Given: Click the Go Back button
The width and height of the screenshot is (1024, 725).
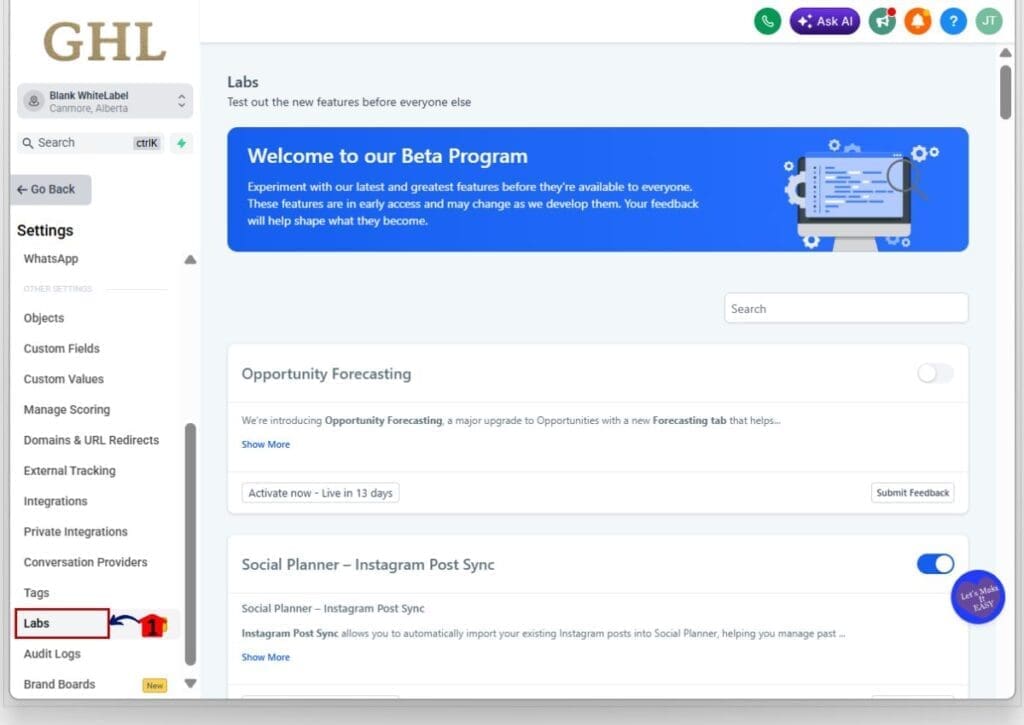Looking at the screenshot, I should pyautogui.click(x=50, y=189).
